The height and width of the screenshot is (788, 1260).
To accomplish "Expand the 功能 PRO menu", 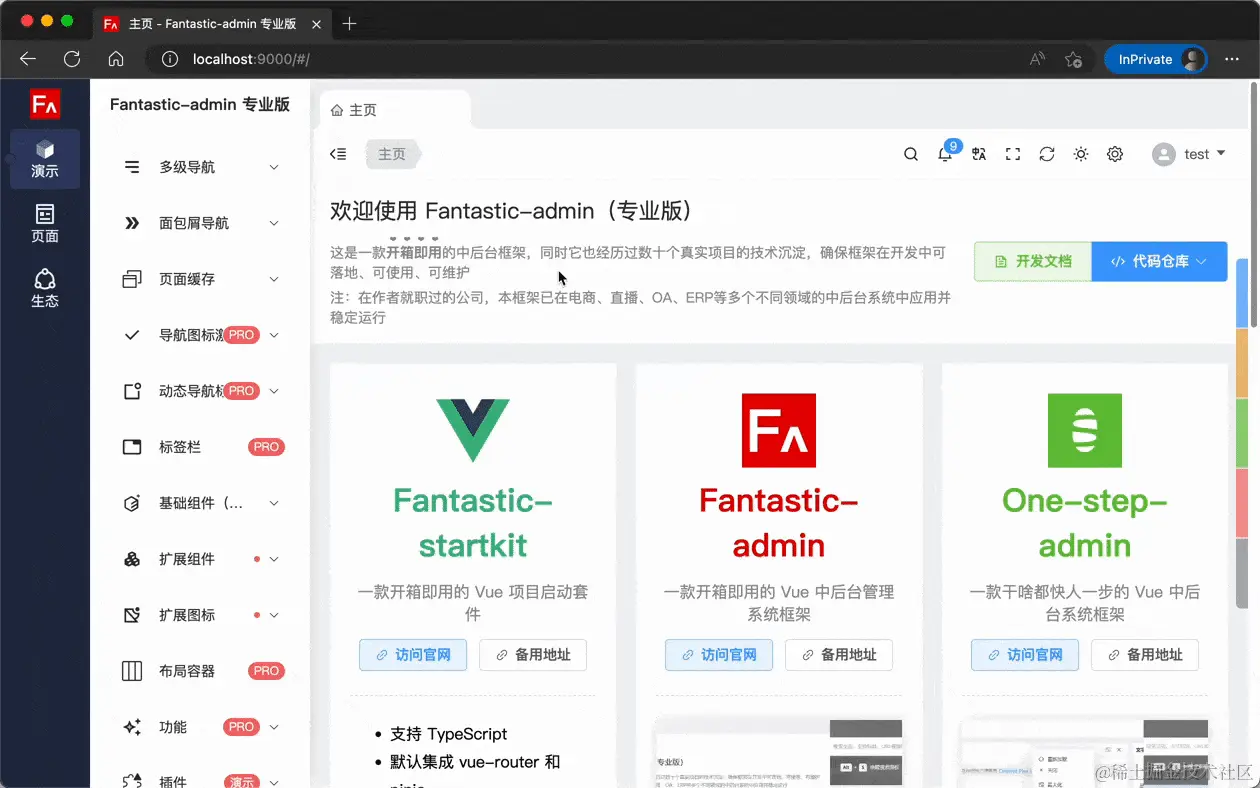I will click(x=200, y=727).
